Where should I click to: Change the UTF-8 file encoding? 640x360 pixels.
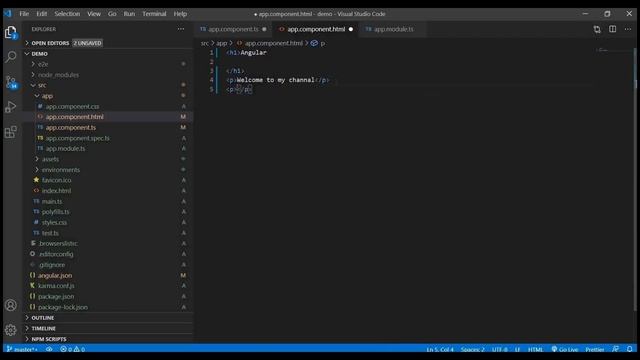500,349
